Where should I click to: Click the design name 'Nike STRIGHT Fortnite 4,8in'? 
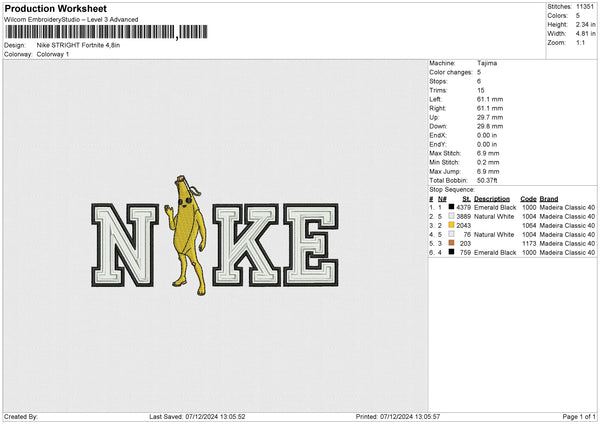(78, 45)
